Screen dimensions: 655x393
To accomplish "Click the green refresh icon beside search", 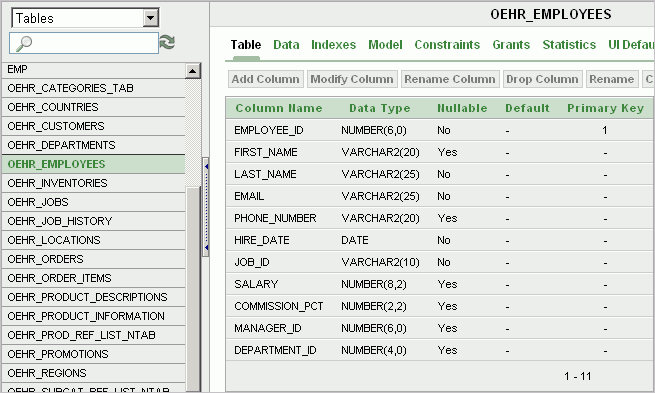I will point(167,43).
